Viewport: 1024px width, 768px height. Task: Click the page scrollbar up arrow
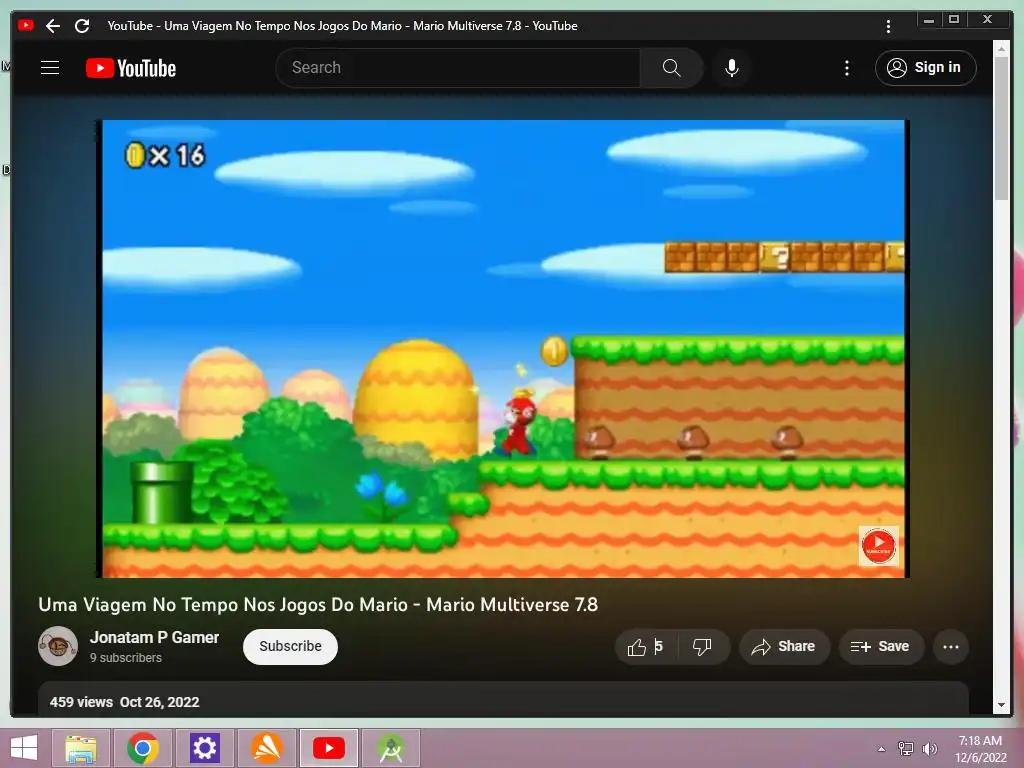coord(1001,48)
